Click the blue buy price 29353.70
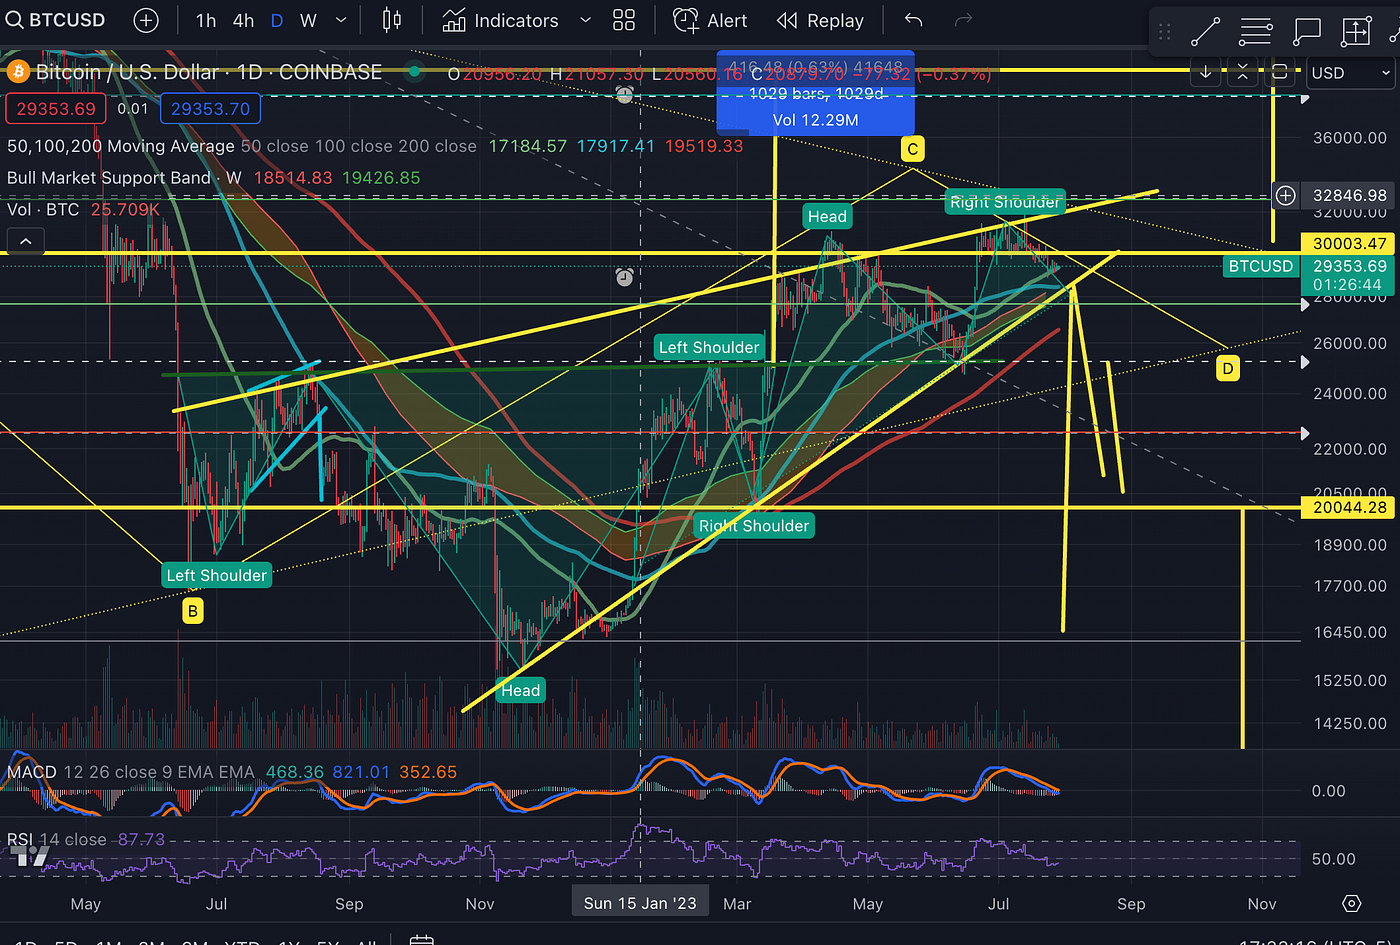 [x=210, y=108]
